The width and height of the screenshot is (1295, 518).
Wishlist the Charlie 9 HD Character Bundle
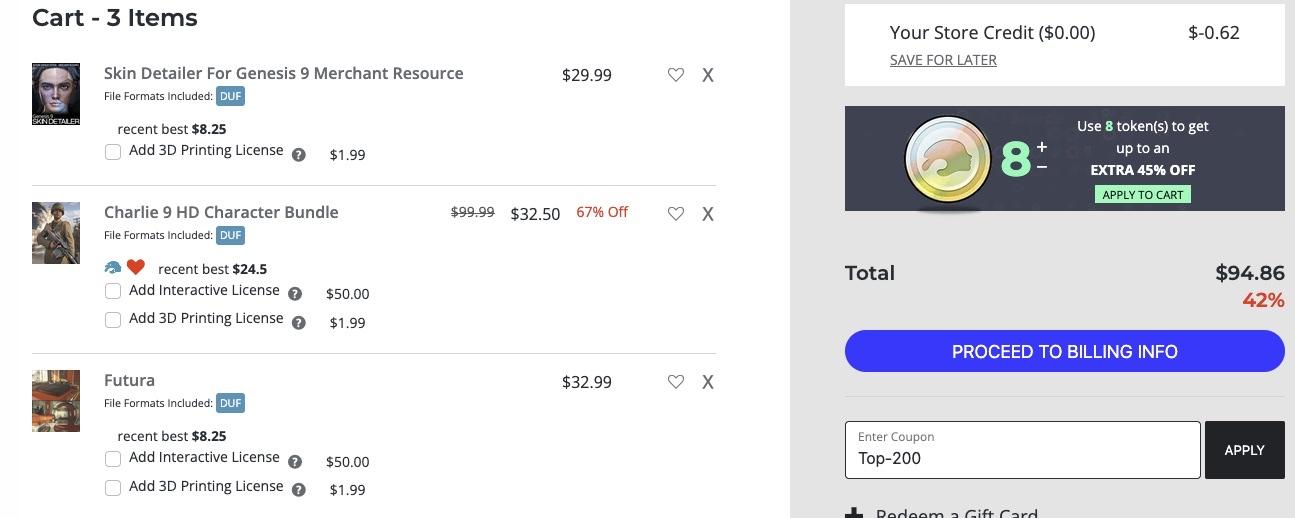click(676, 213)
